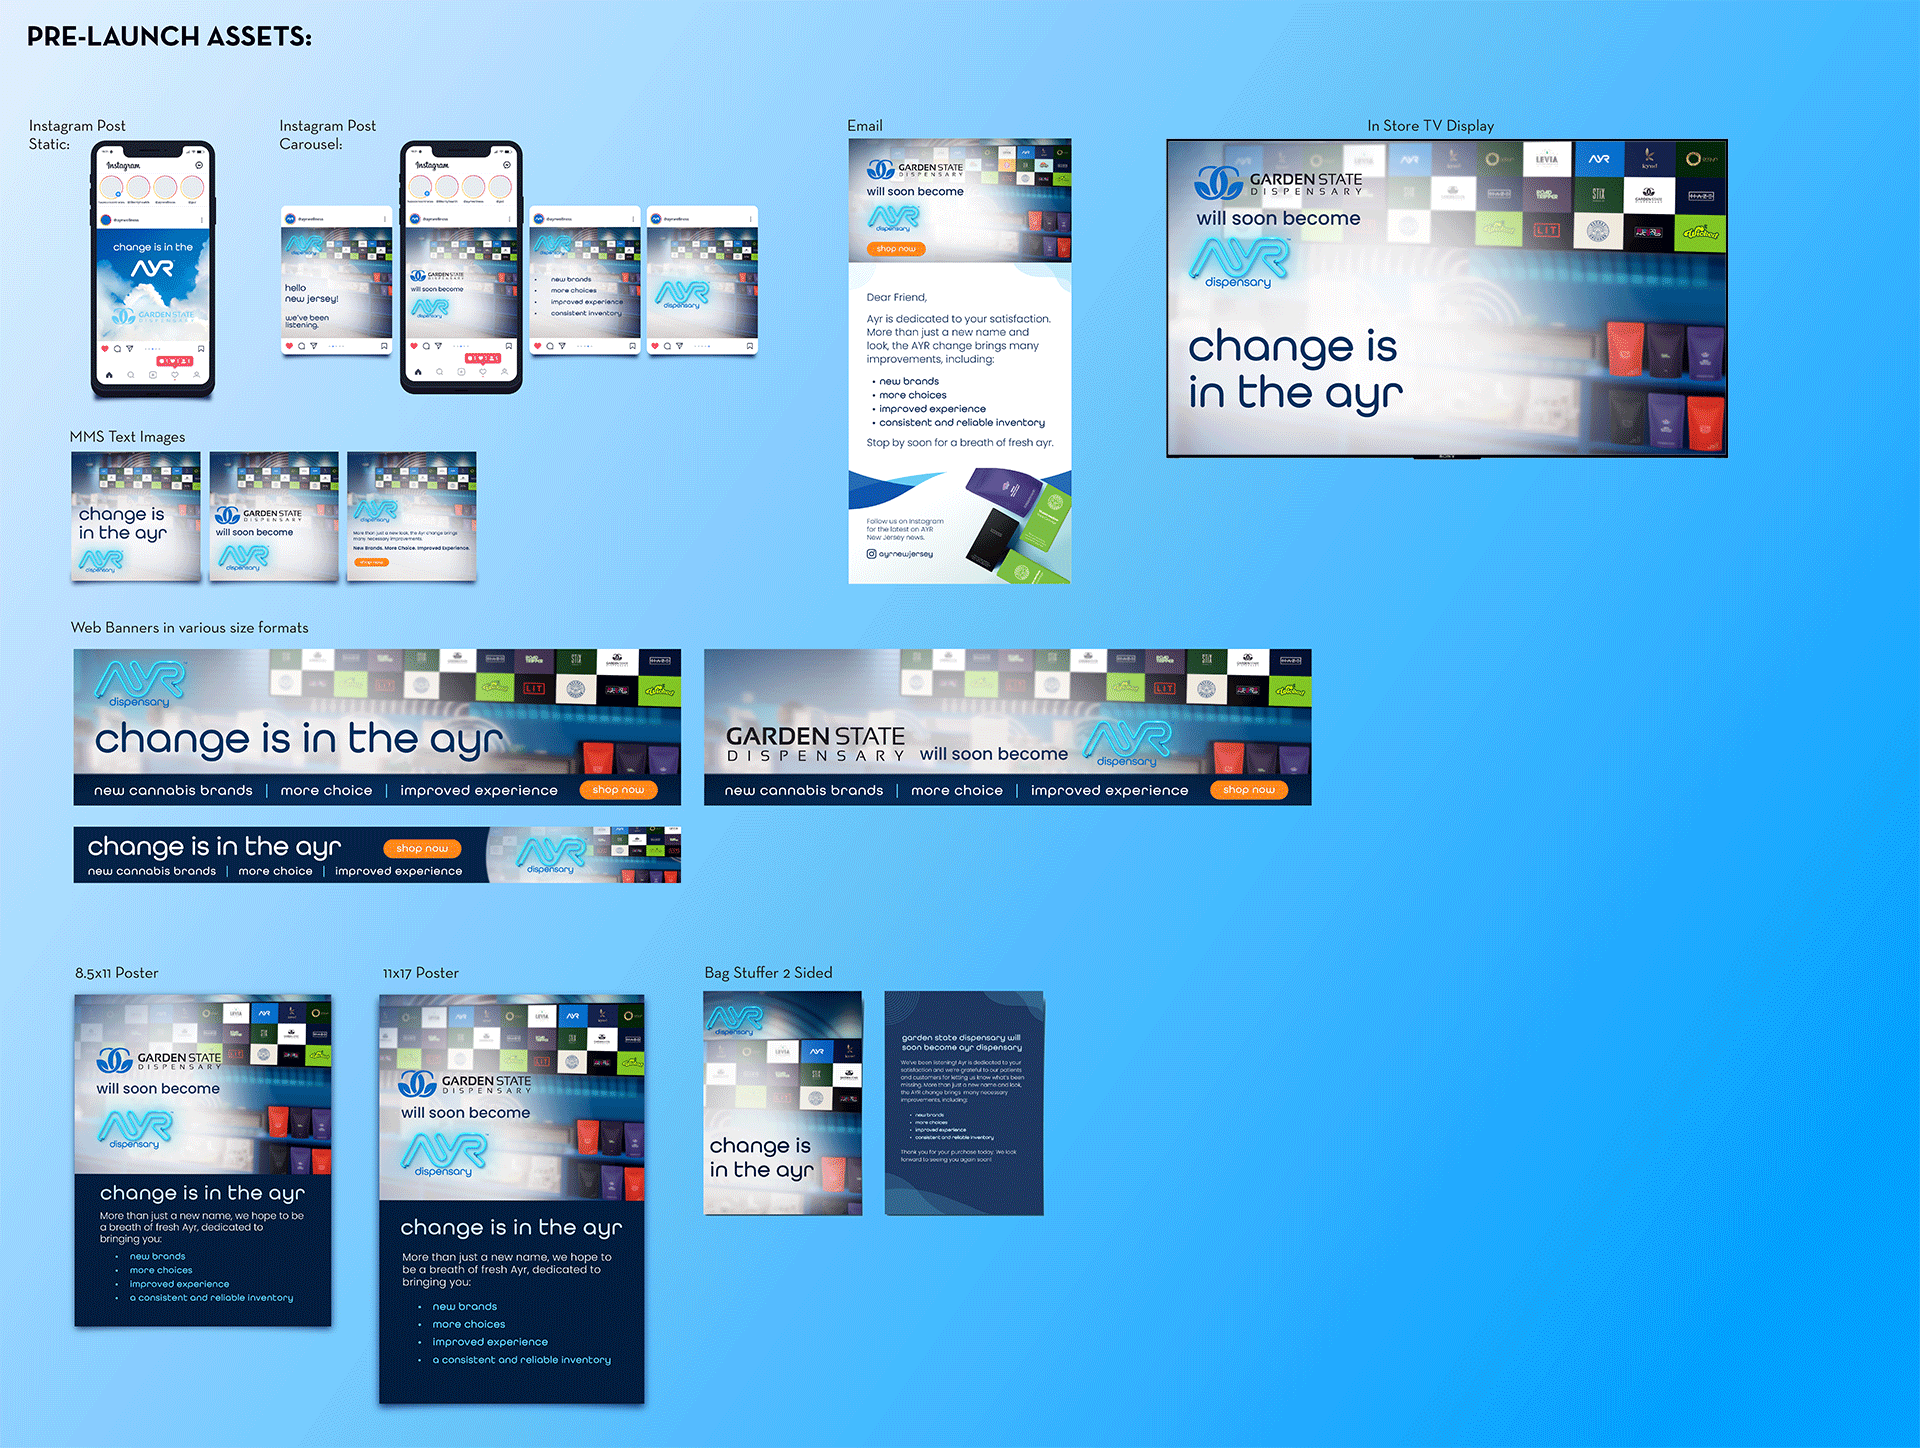Select the 'will soon become' MMS image
Screen dimensions: 1920x1448
click(274, 517)
